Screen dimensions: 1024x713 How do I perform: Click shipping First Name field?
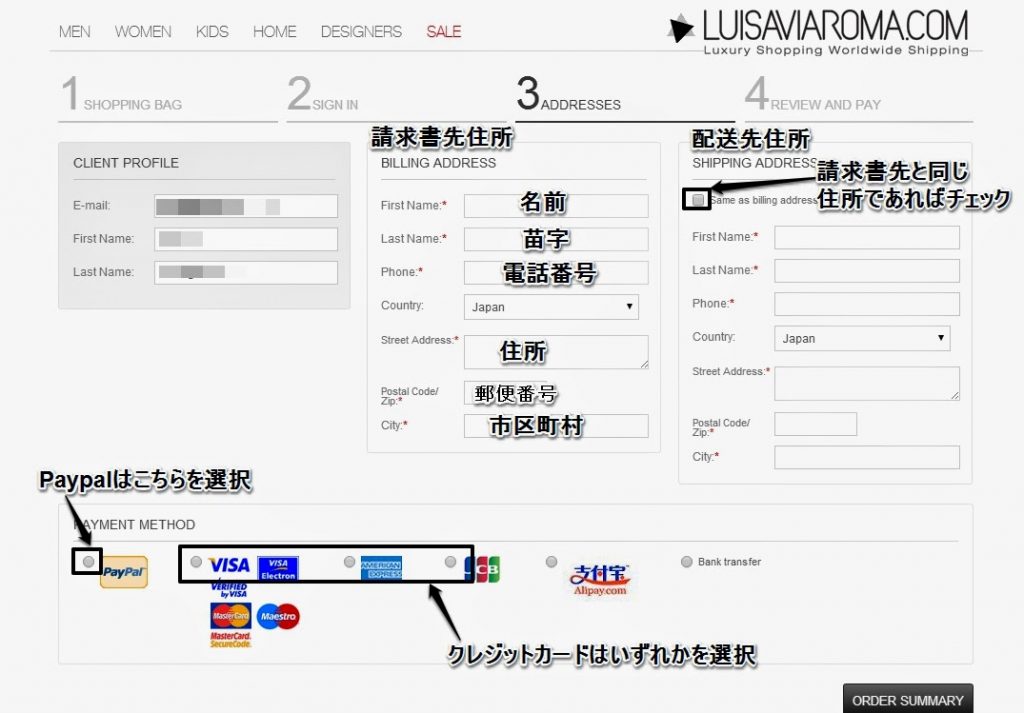[867, 237]
